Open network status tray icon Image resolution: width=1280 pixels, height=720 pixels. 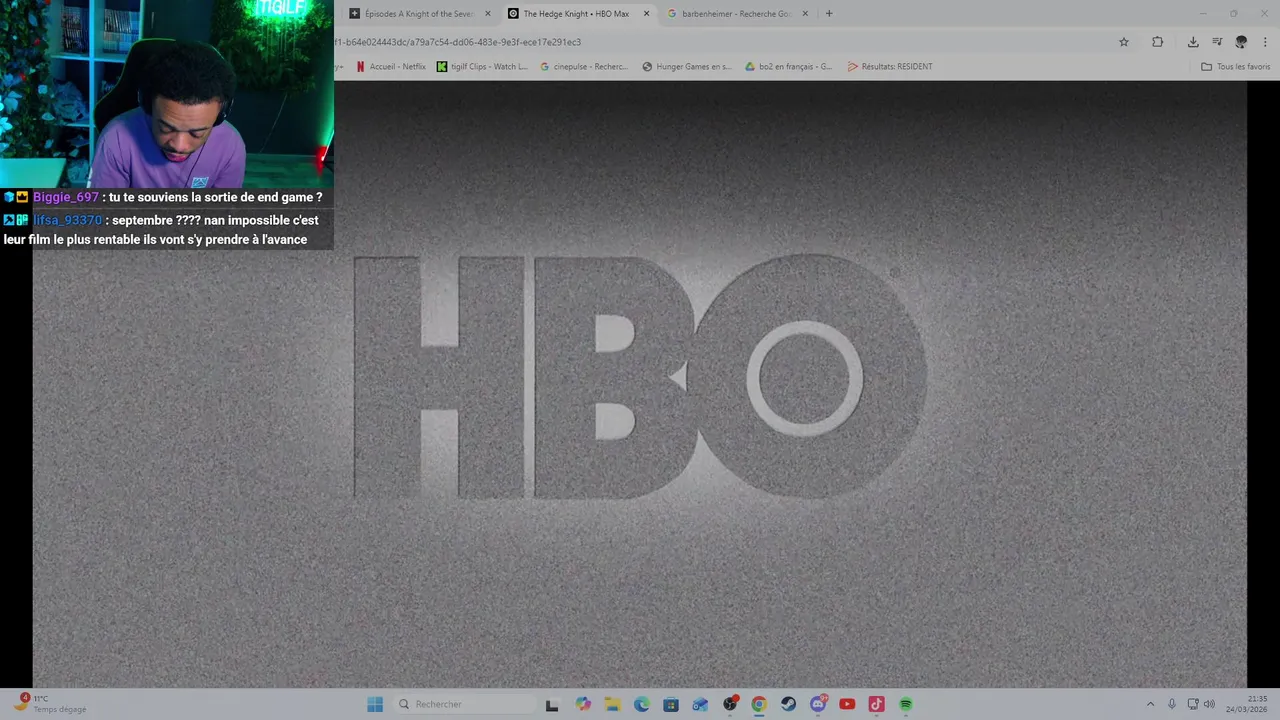pyautogui.click(x=1193, y=704)
